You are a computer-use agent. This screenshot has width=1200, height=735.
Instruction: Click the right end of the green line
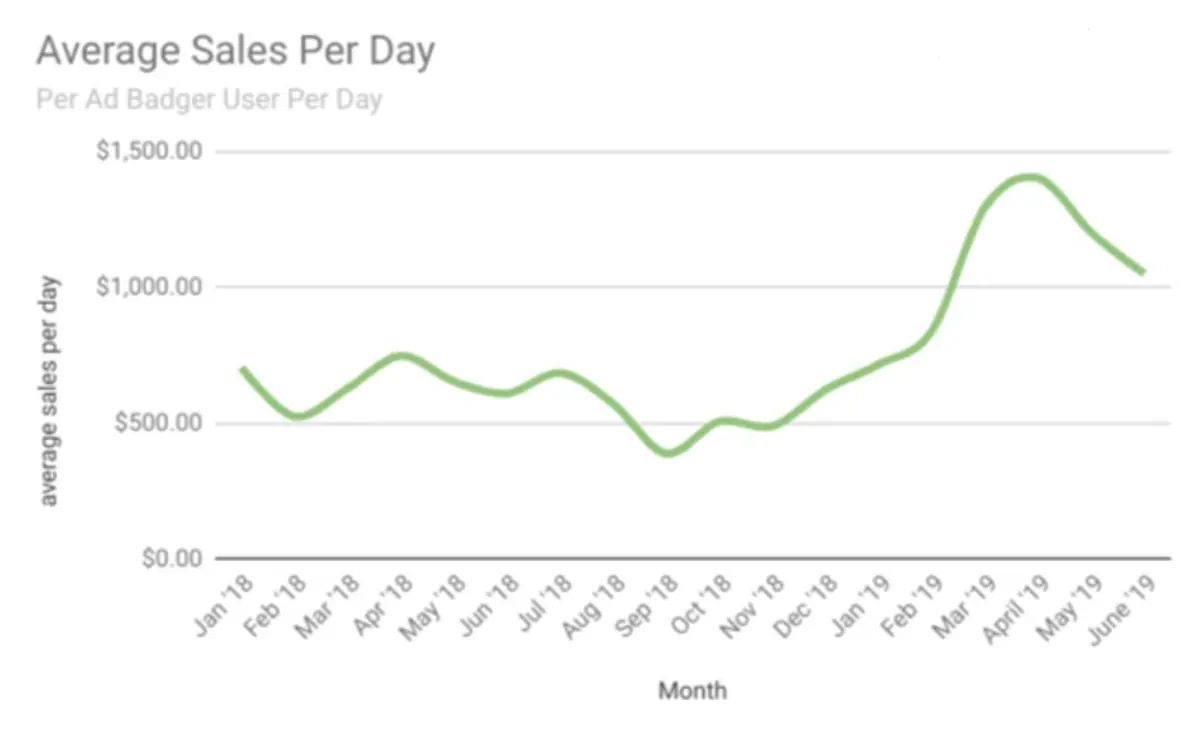coord(1142,272)
